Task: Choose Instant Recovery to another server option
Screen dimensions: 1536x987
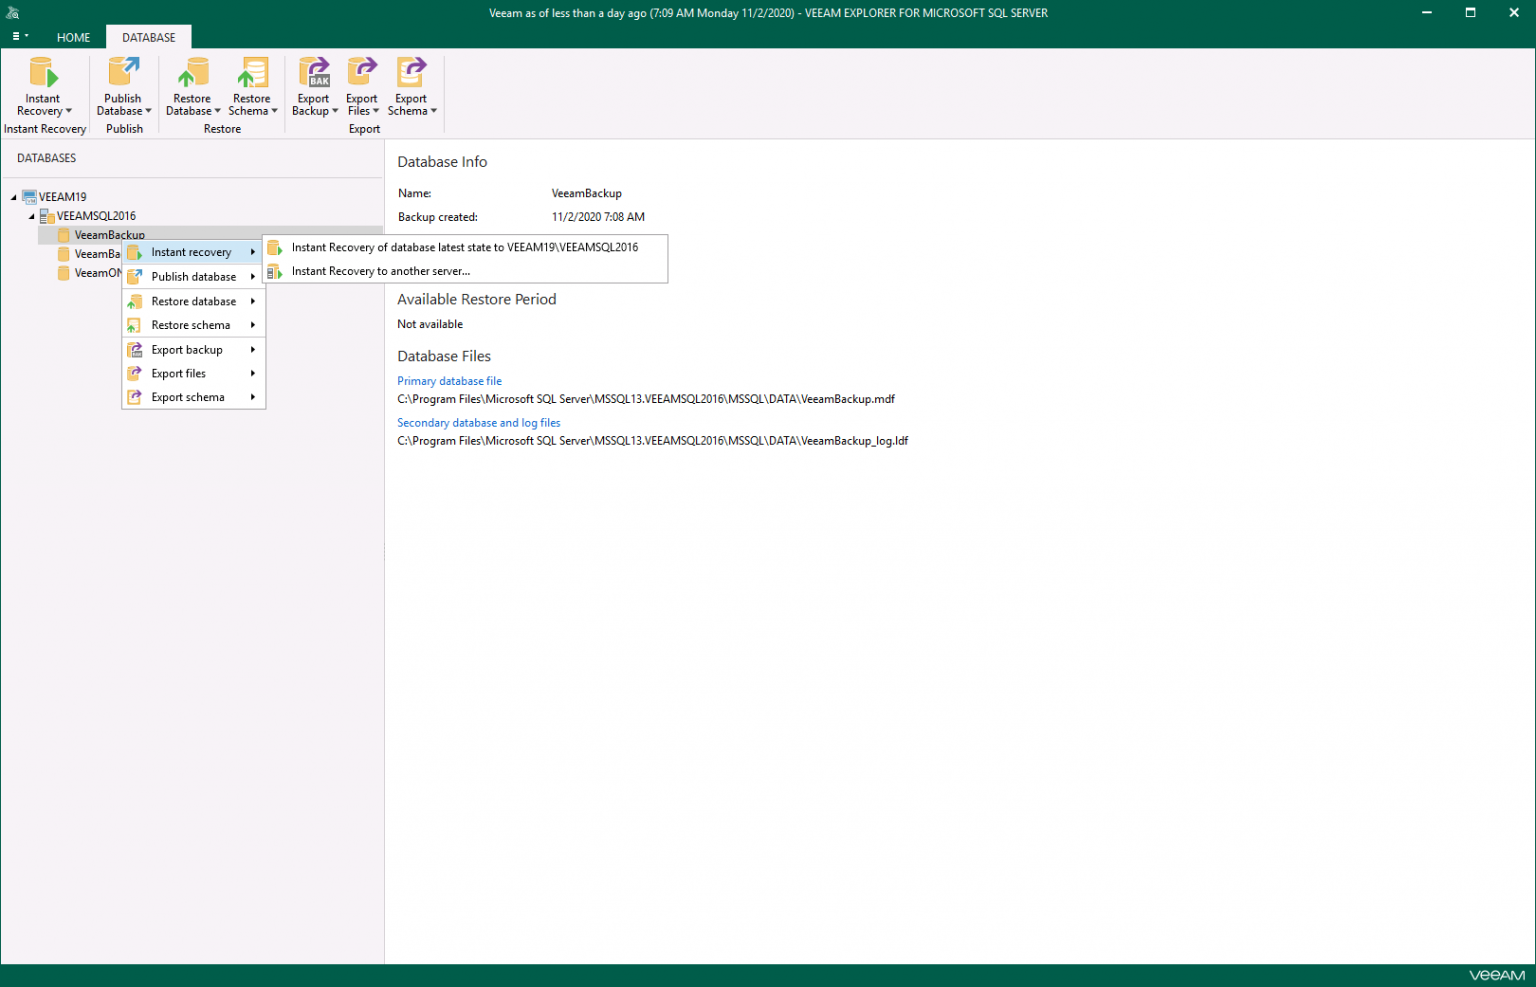Action: 380,271
